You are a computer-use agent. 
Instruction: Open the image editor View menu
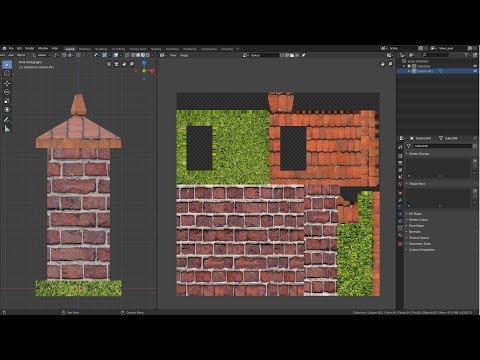pyautogui.click(x=173, y=55)
